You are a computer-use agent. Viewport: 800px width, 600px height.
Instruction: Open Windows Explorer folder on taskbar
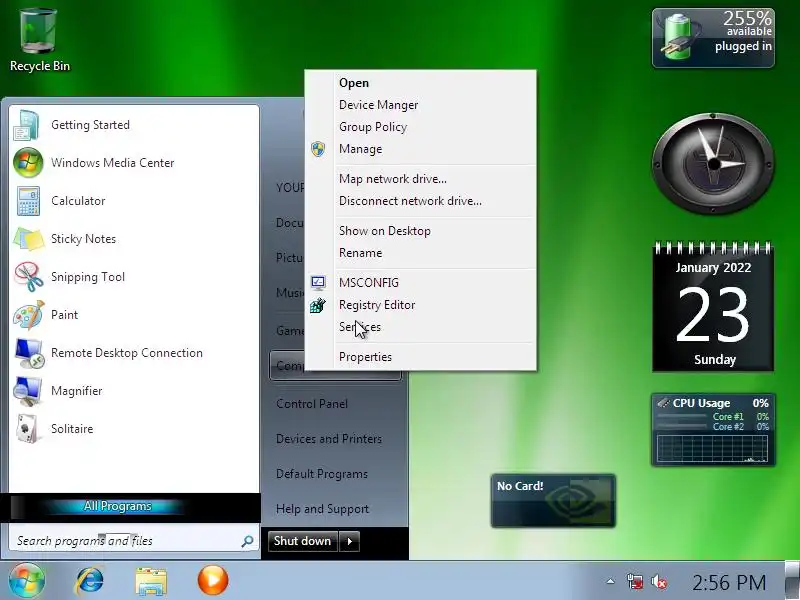[151, 581]
